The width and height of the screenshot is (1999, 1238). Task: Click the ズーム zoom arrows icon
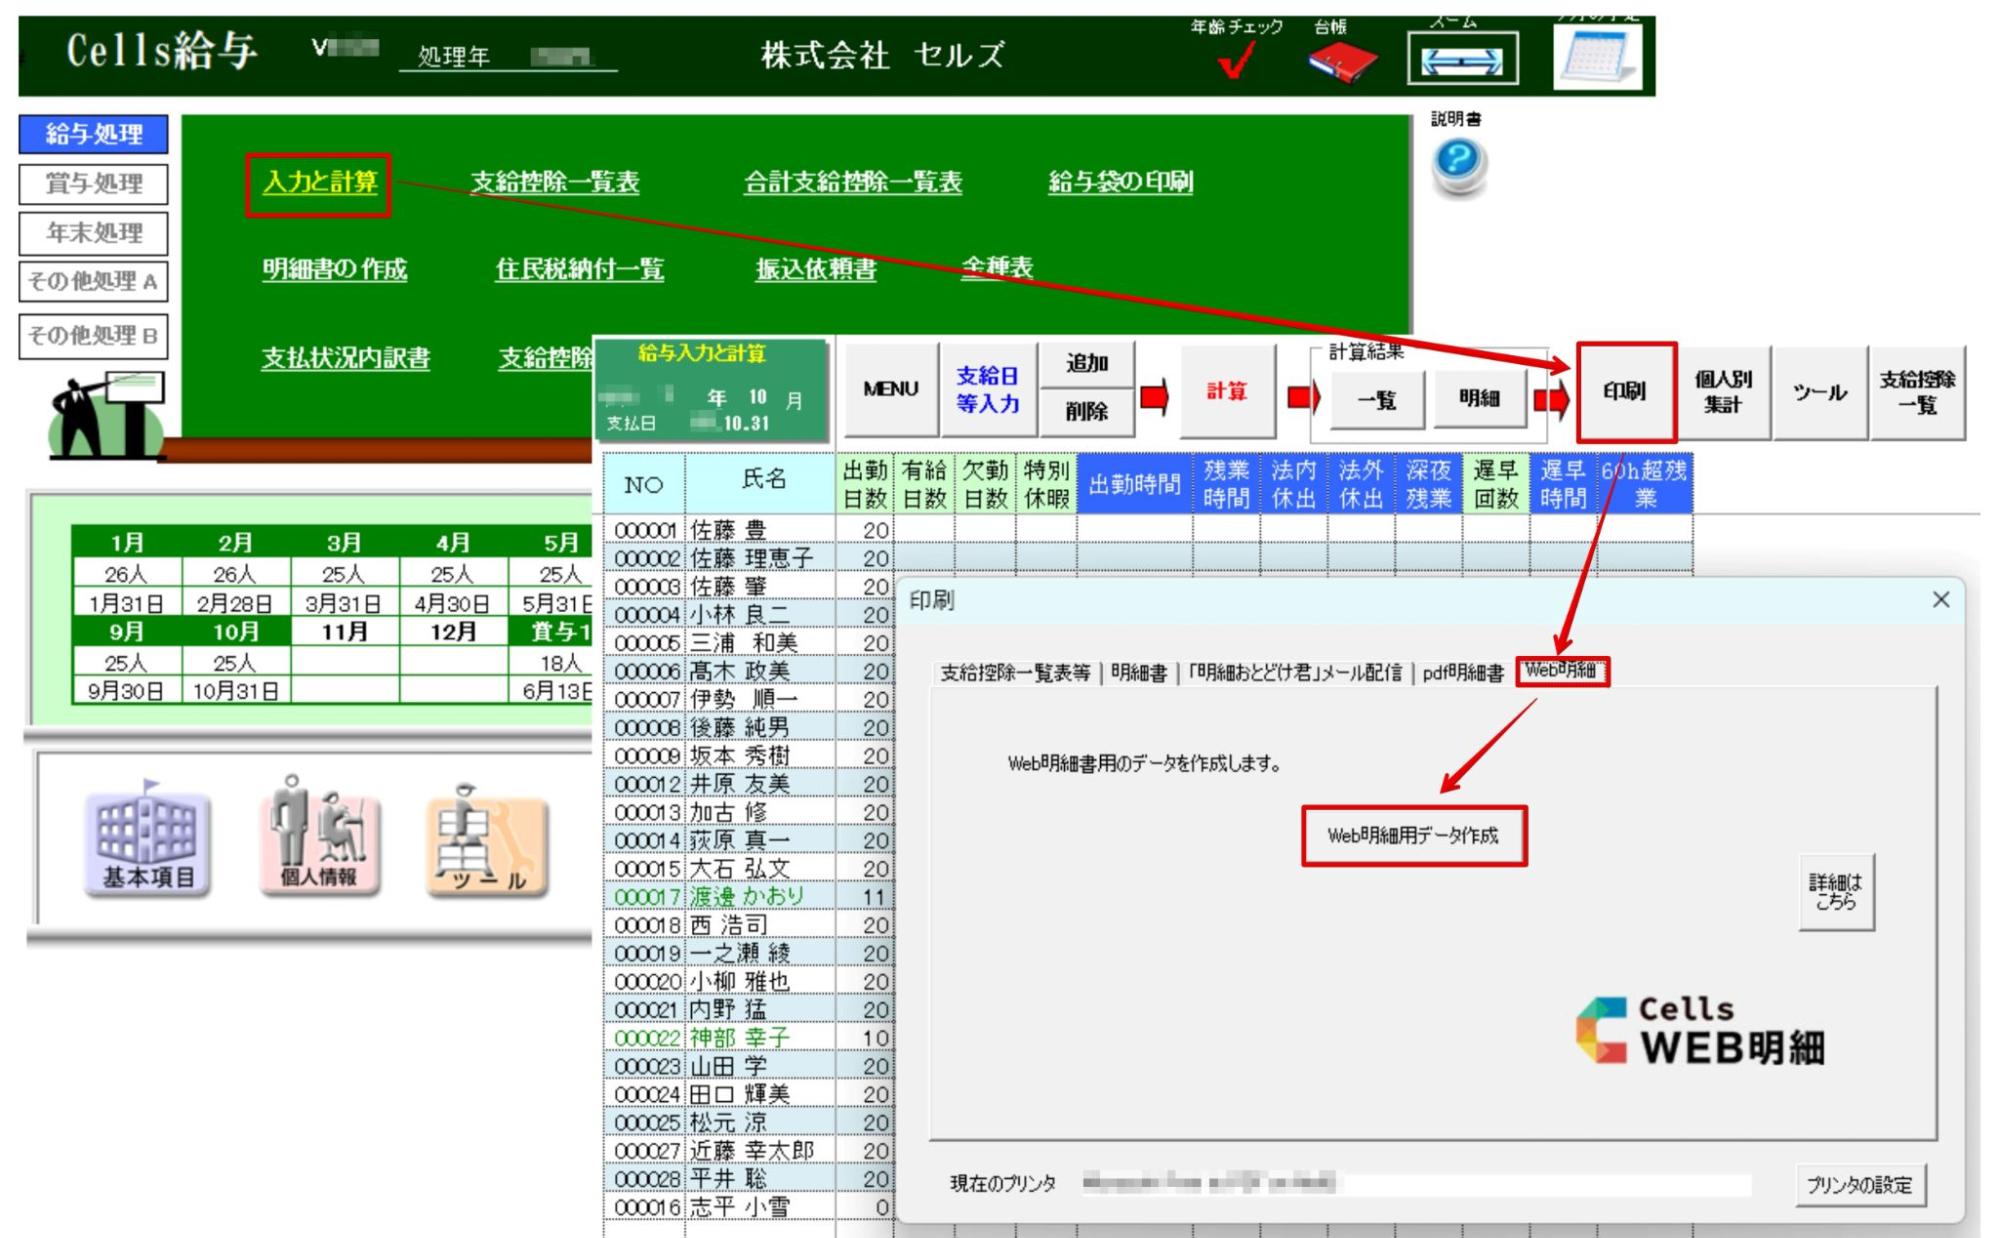pos(1462,59)
